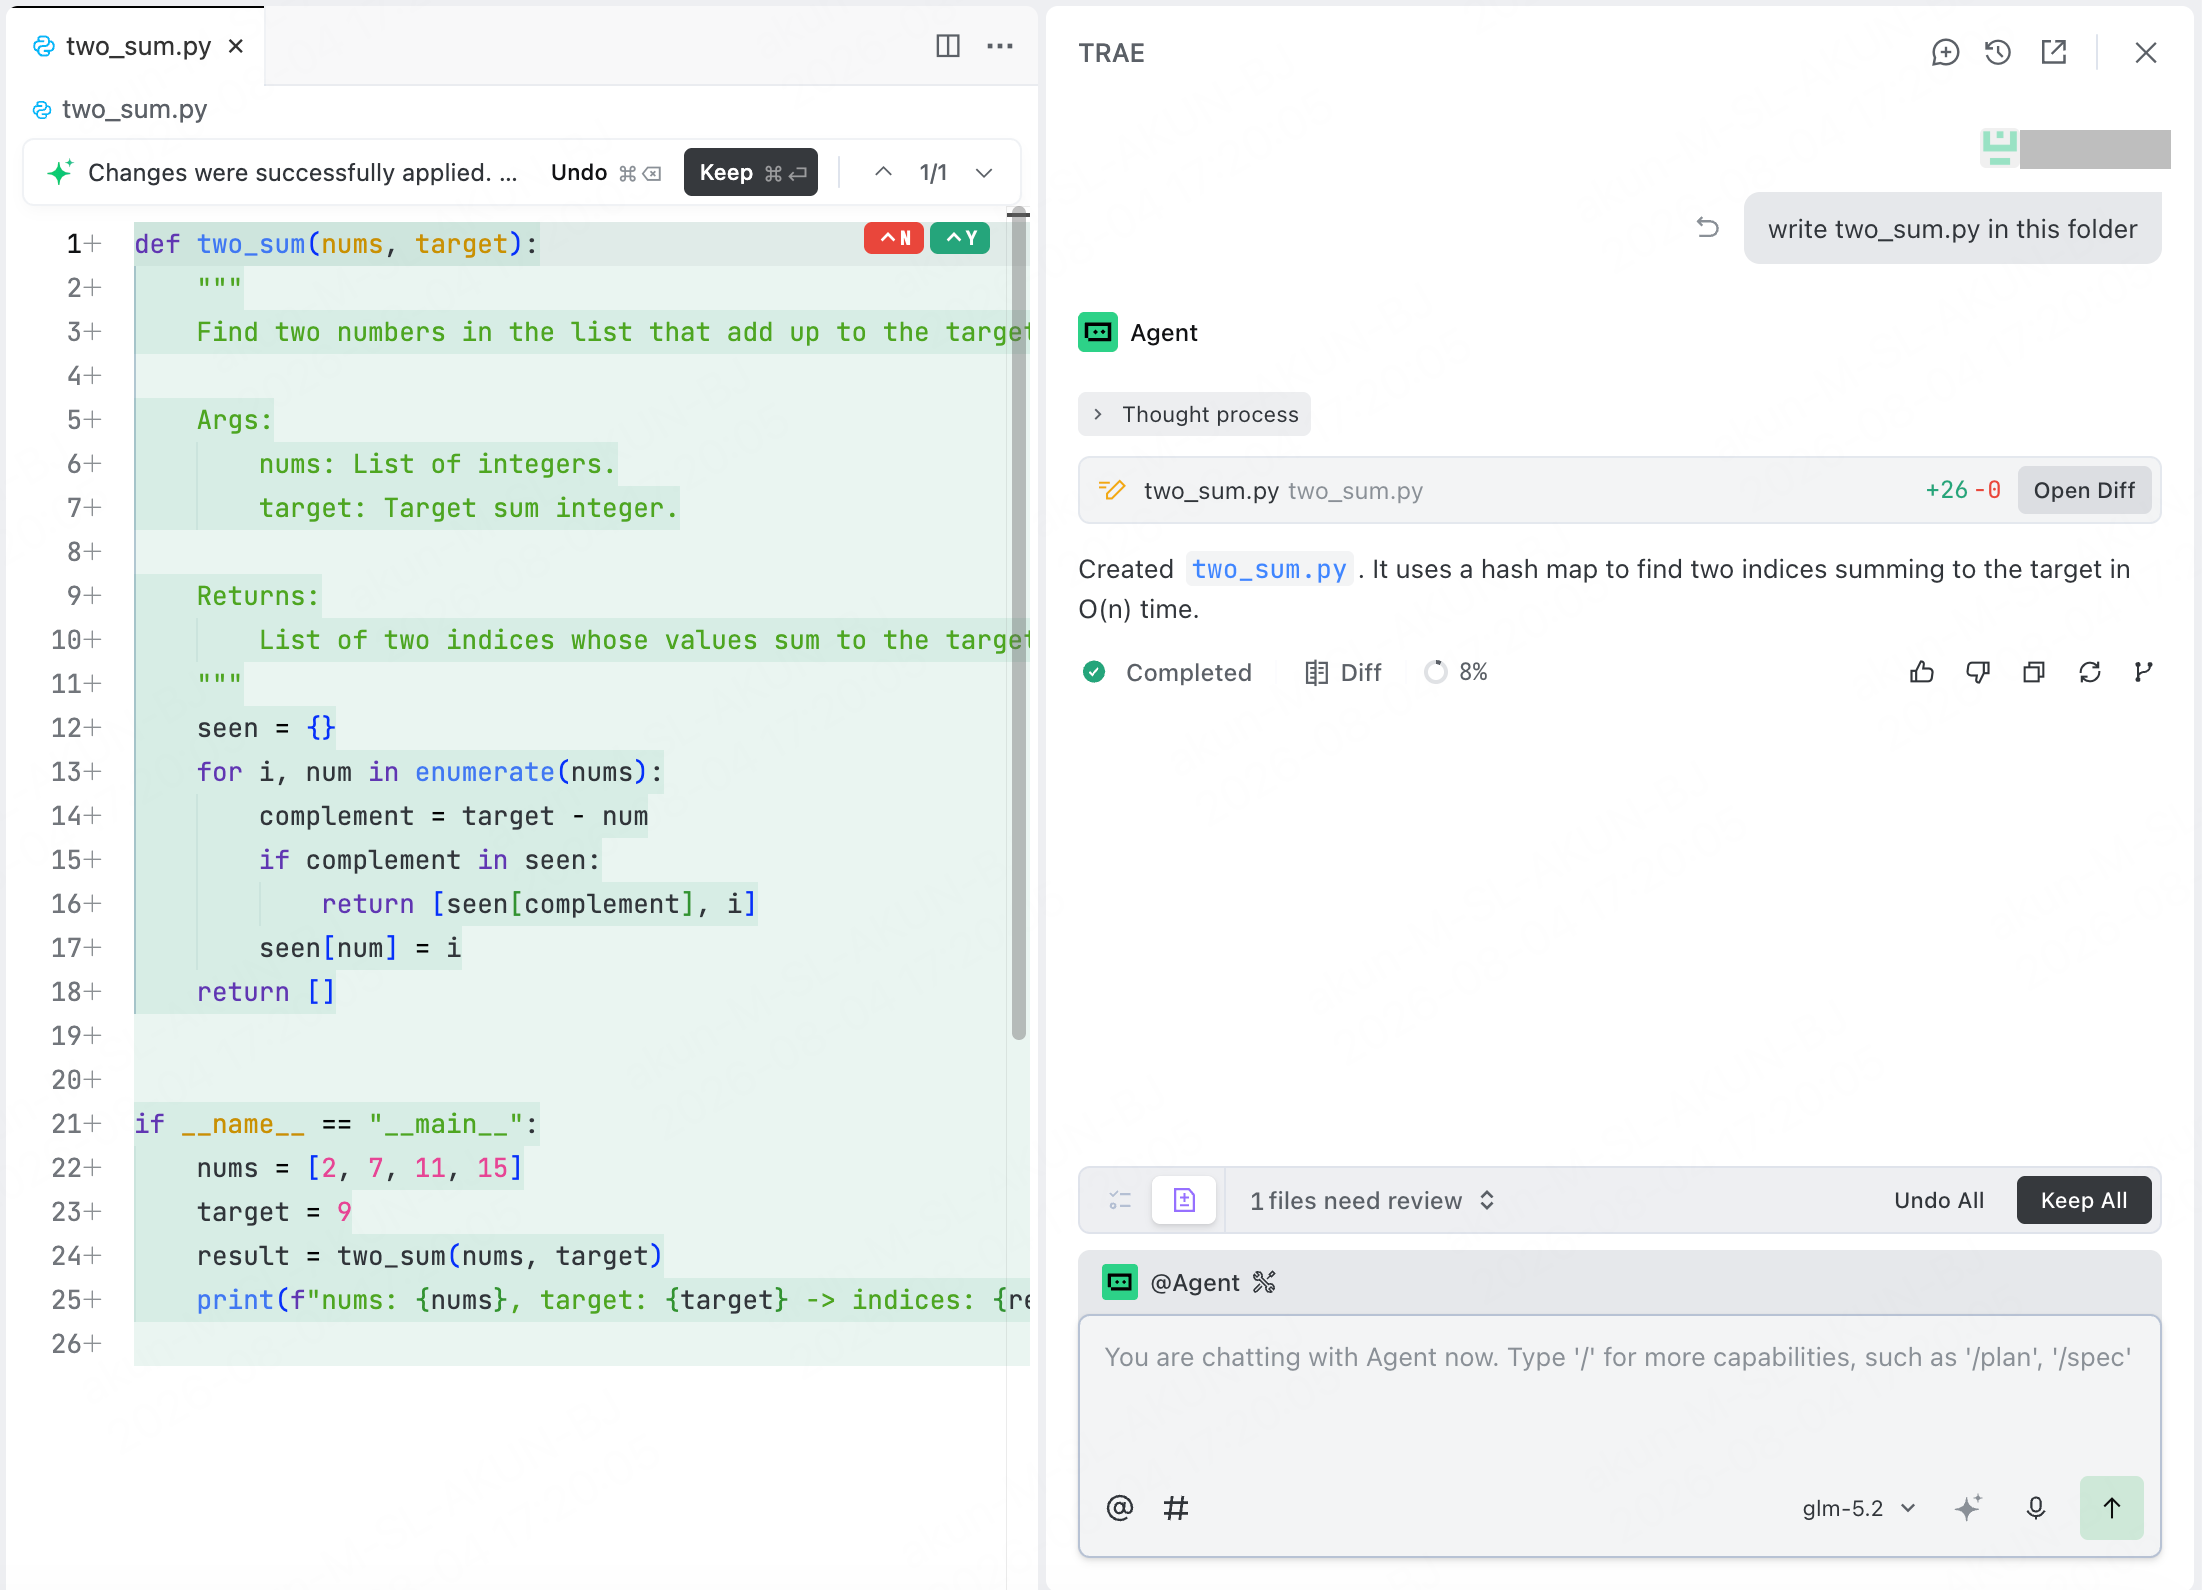The width and height of the screenshot is (2202, 1590).
Task: Revert to the user message checkpoint
Action: tap(1708, 228)
